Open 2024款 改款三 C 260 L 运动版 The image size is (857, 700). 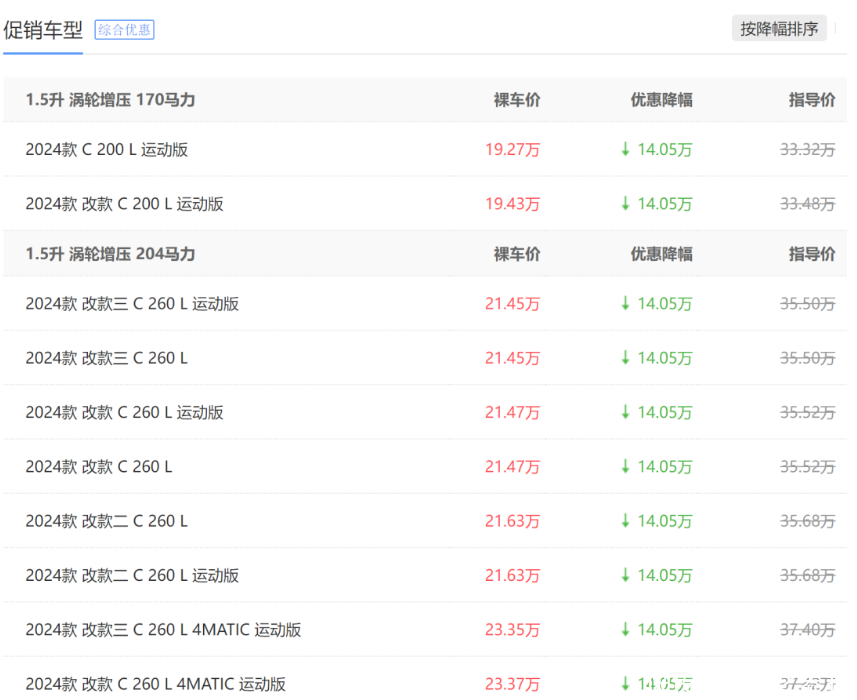click(x=132, y=304)
